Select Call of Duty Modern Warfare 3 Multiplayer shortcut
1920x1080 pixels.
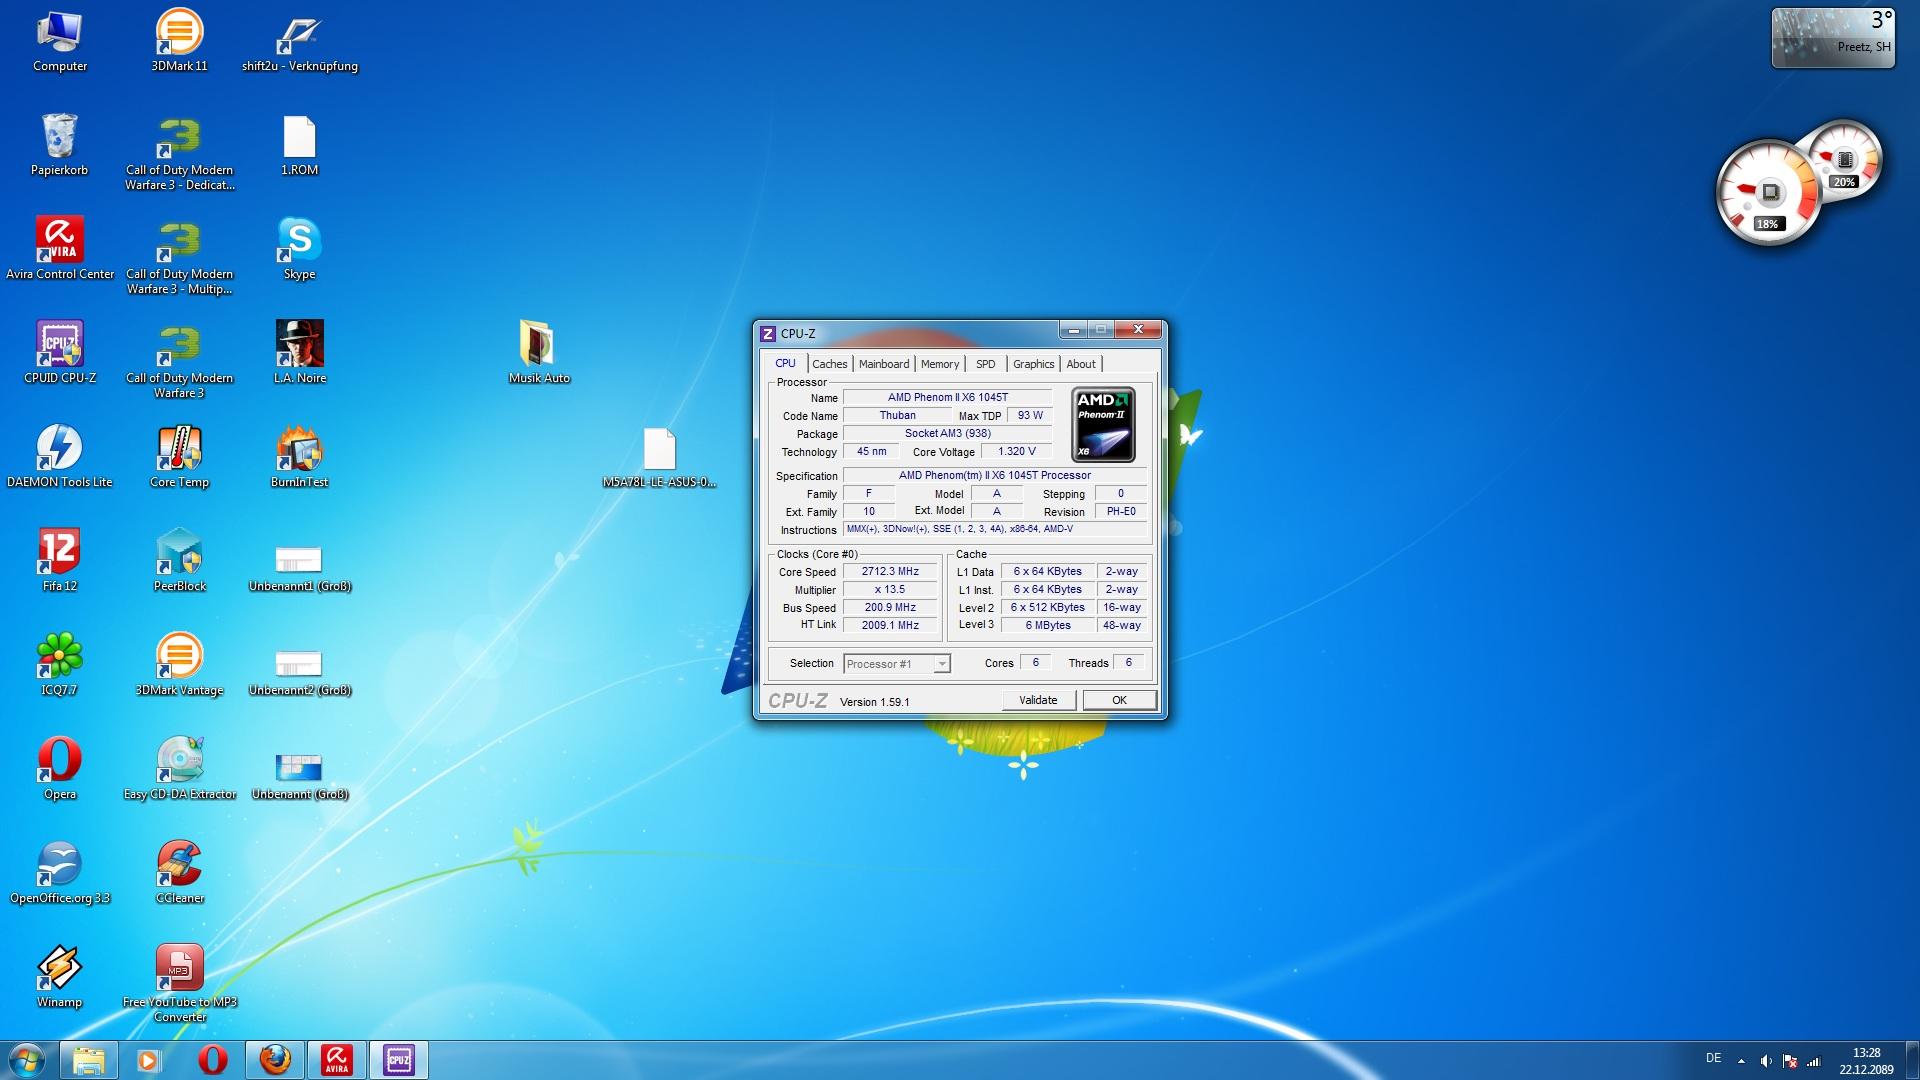click(x=180, y=256)
